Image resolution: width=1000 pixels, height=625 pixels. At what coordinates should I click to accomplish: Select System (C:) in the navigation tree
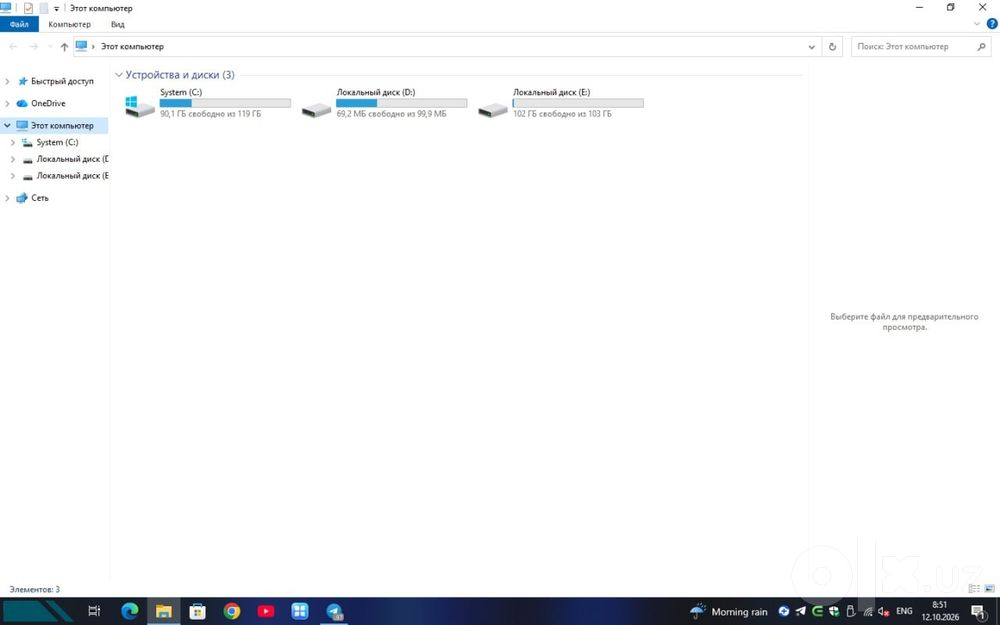57,143
